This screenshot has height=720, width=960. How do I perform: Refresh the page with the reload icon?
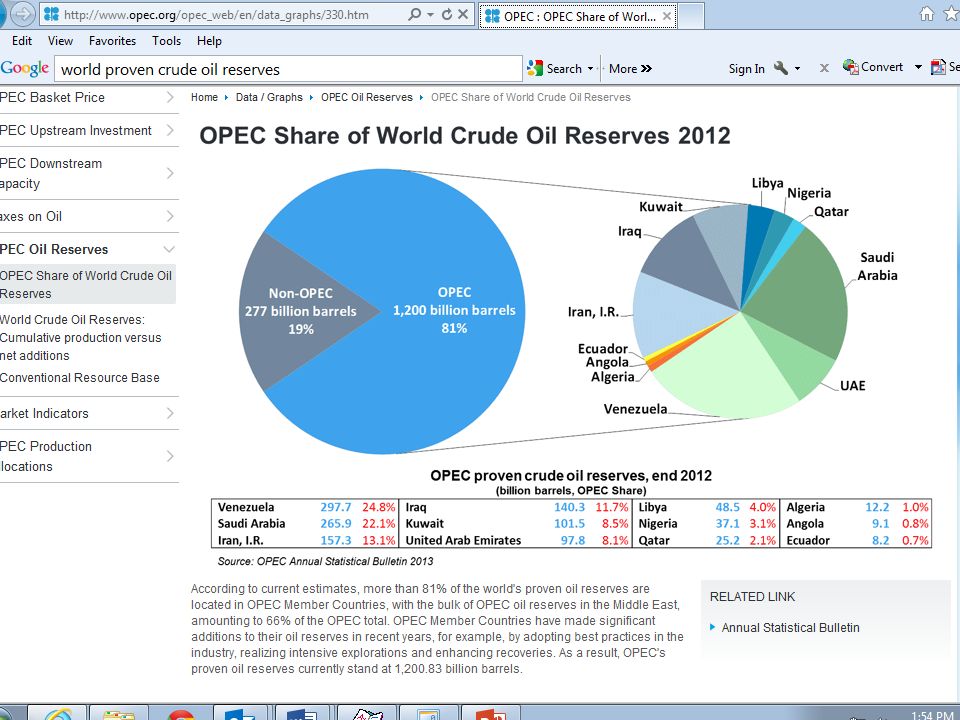(x=447, y=14)
